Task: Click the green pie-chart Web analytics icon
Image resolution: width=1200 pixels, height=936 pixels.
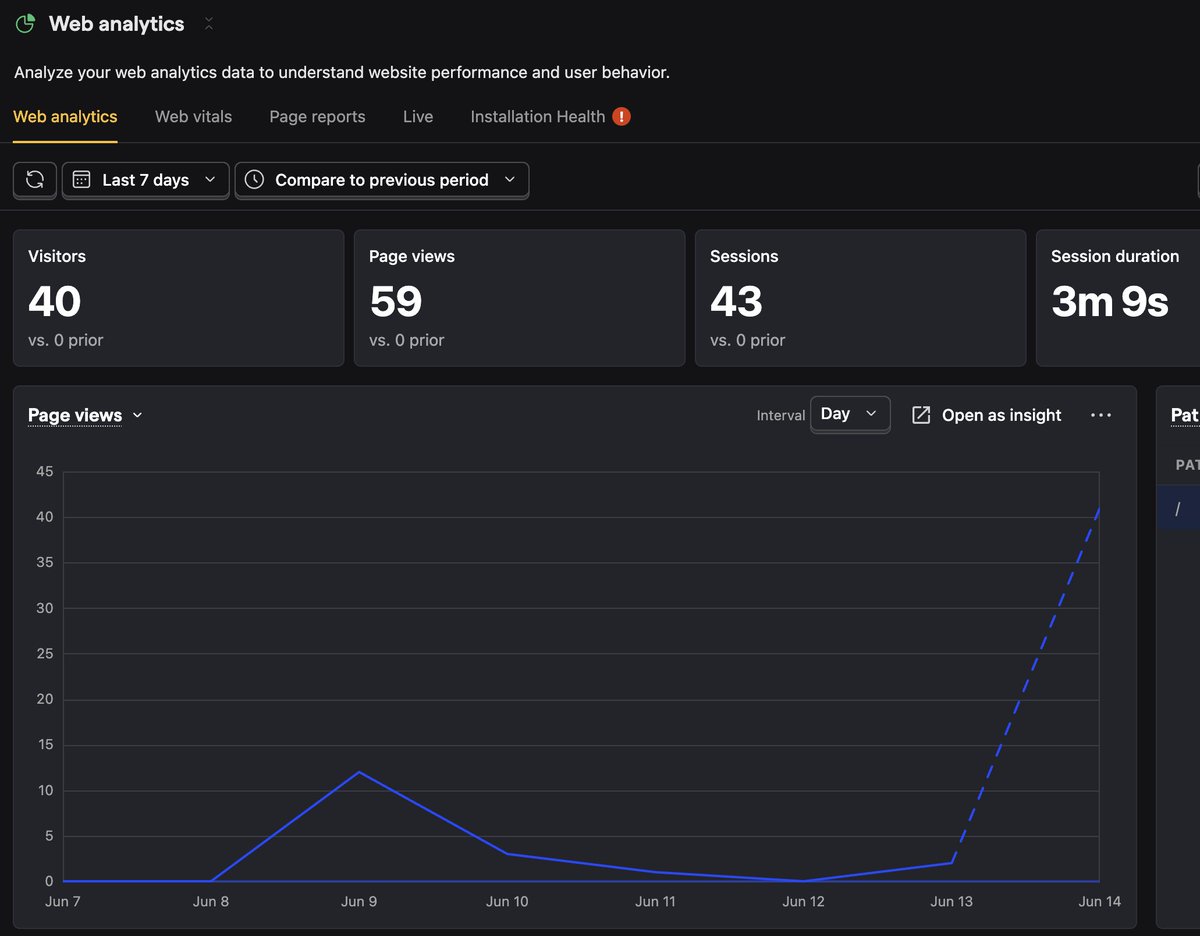Action: pos(26,24)
